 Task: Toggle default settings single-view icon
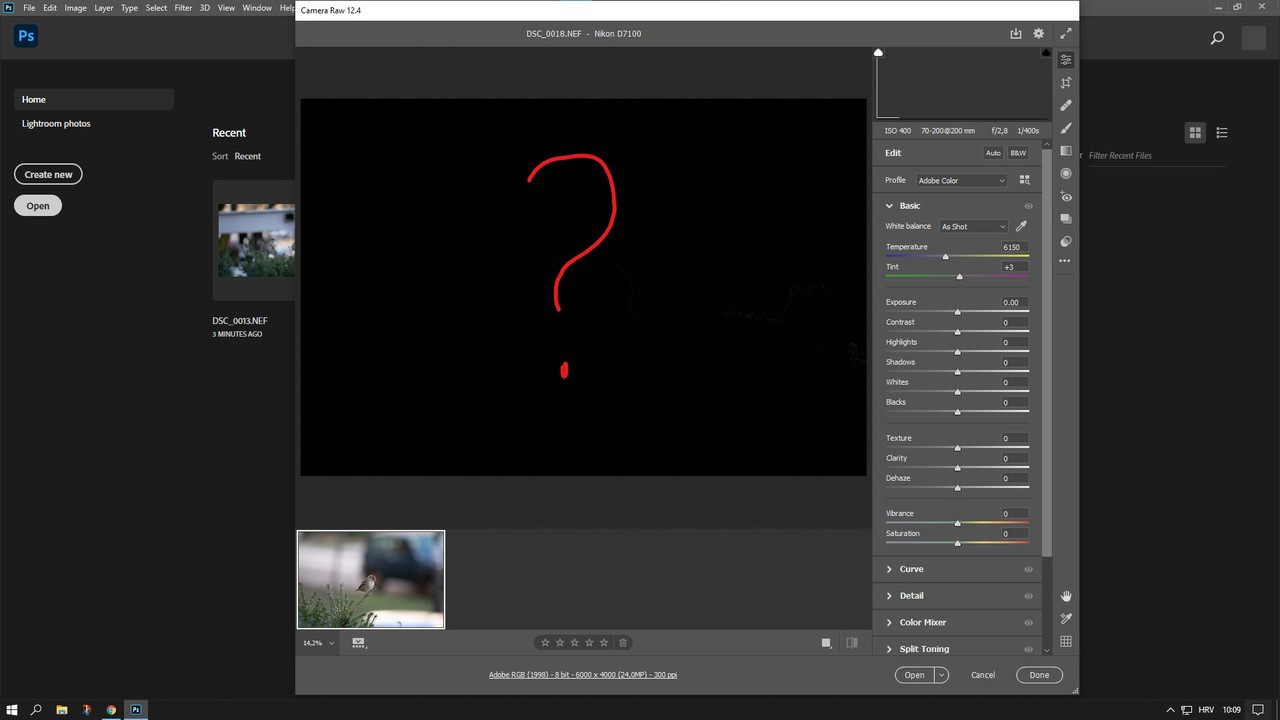coord(826,643)
